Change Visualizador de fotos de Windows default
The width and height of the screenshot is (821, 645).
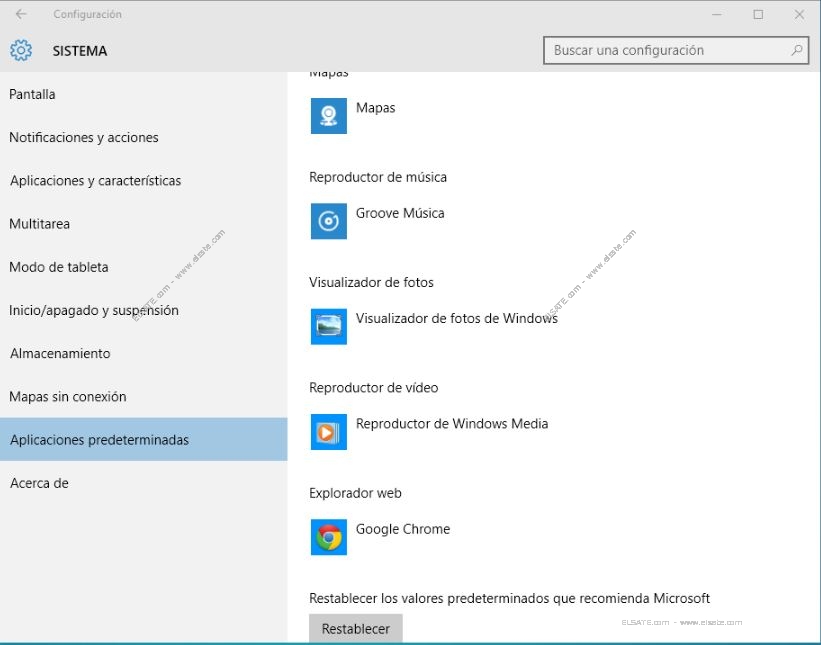point(457,318)
